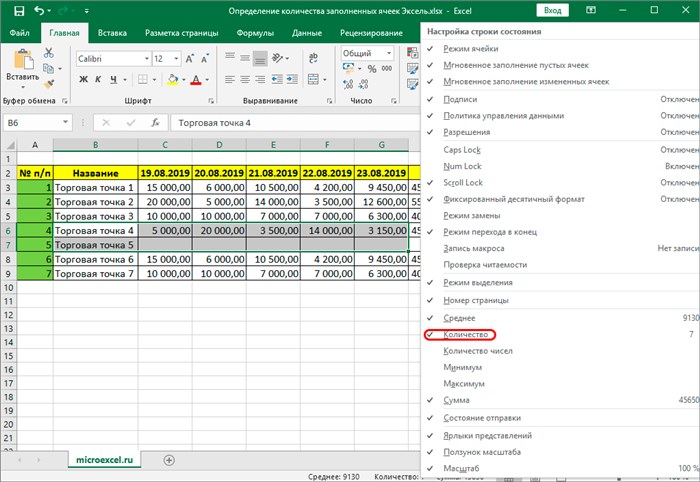The width and height of the screenshot is (700, 482).
Task: Click the Copy icon
Action: [48, 68]
